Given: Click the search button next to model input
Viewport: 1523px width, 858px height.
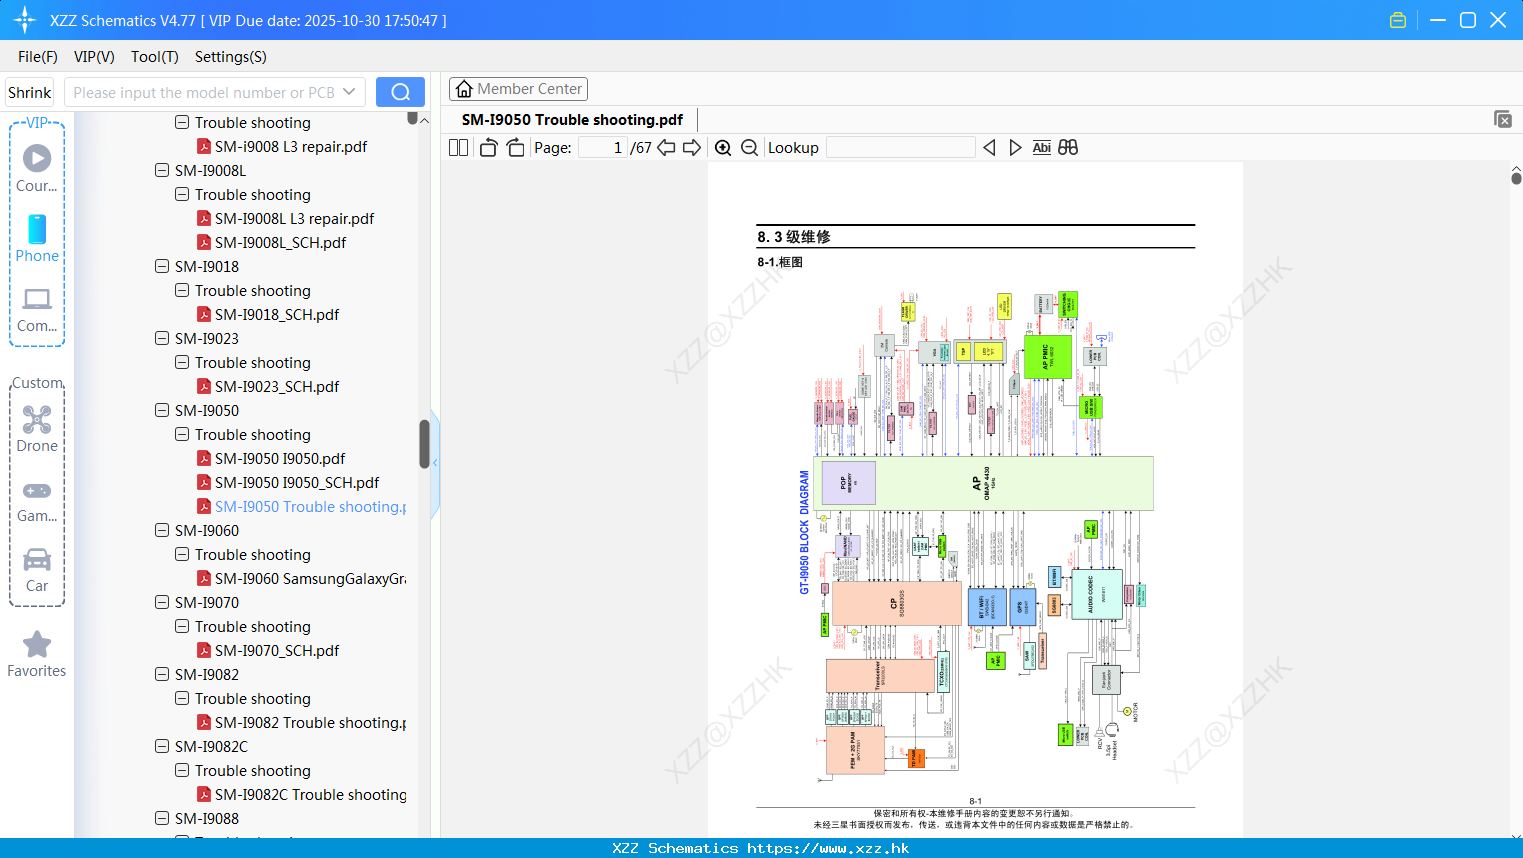Looking at the screenshot, I should pos(400,92).
